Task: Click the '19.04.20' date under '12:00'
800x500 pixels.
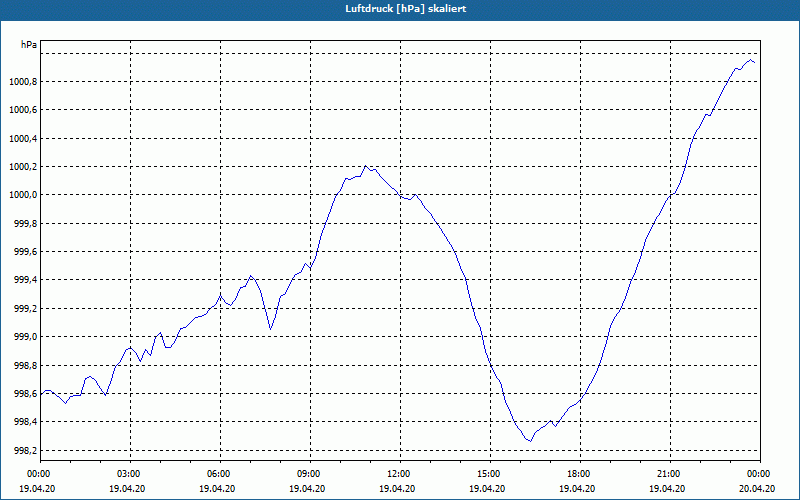Action: pyautogui.click(x=397, y=488)
